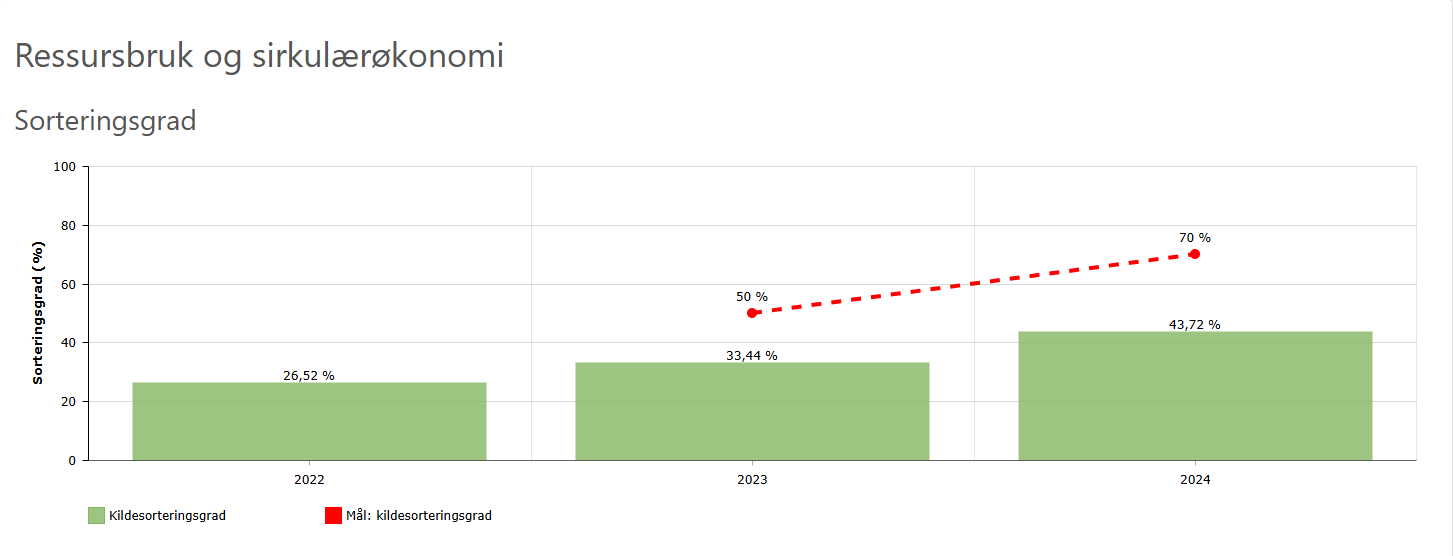Toggle the Kildesorteringsgrad legend label
Viewport: 1453px width, 556px height.
click(167, 516)
